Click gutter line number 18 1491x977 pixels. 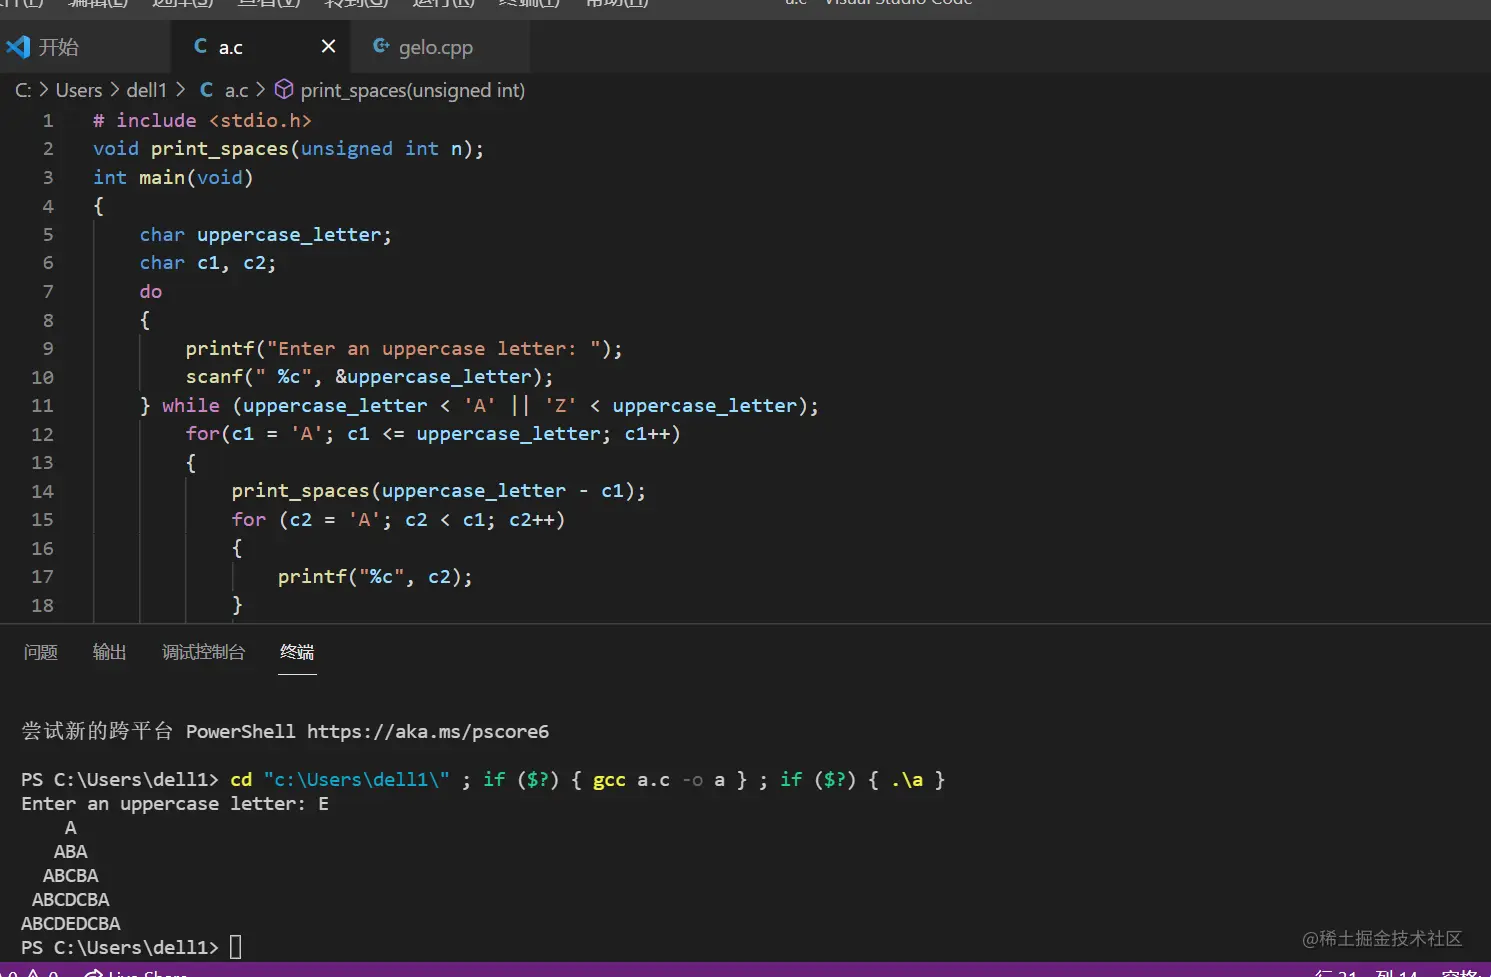click(42, 605)
